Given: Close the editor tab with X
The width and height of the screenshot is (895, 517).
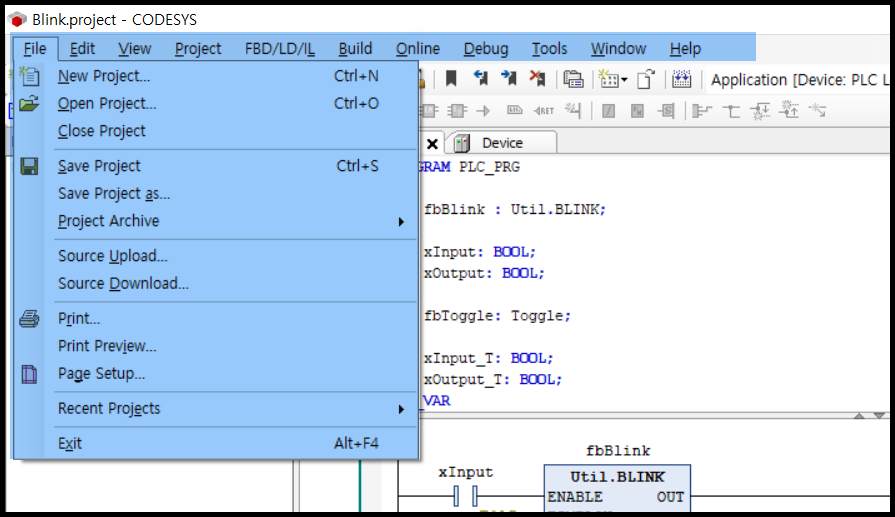Looking at the screenshot, I should pyautogui.click(x=432, y=144).
